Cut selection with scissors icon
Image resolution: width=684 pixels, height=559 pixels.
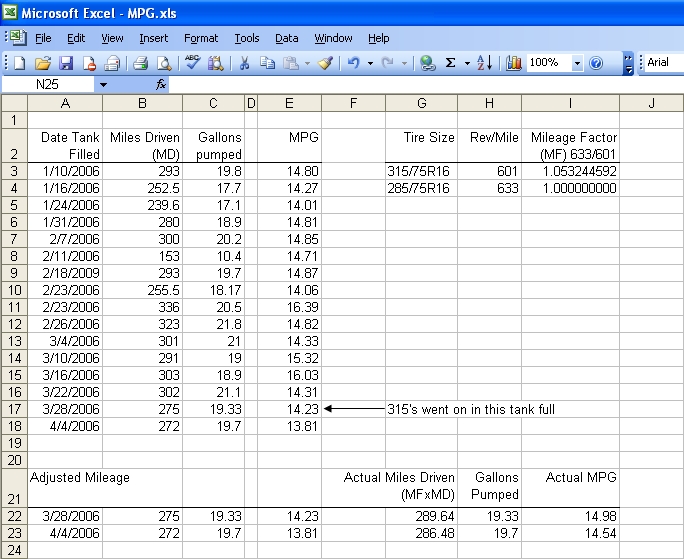point(244,63)
